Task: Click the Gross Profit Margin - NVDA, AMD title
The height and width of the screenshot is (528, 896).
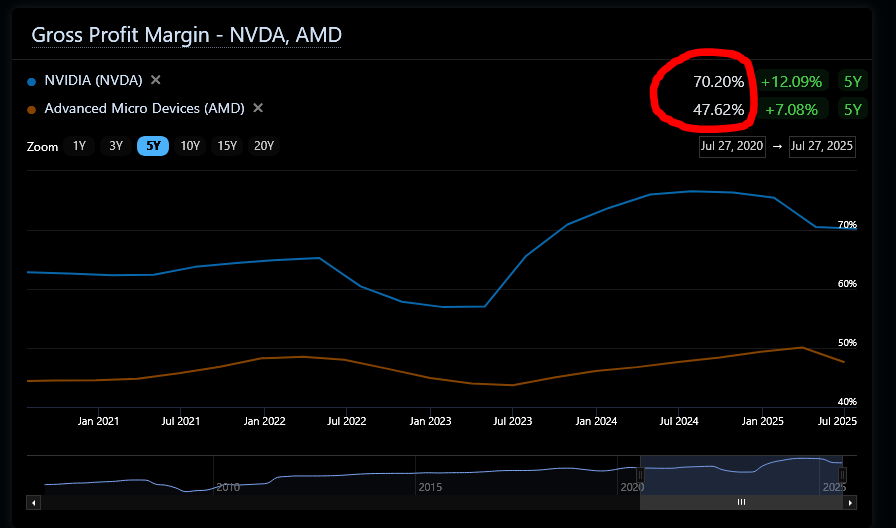Action: [x=186, y=35]
